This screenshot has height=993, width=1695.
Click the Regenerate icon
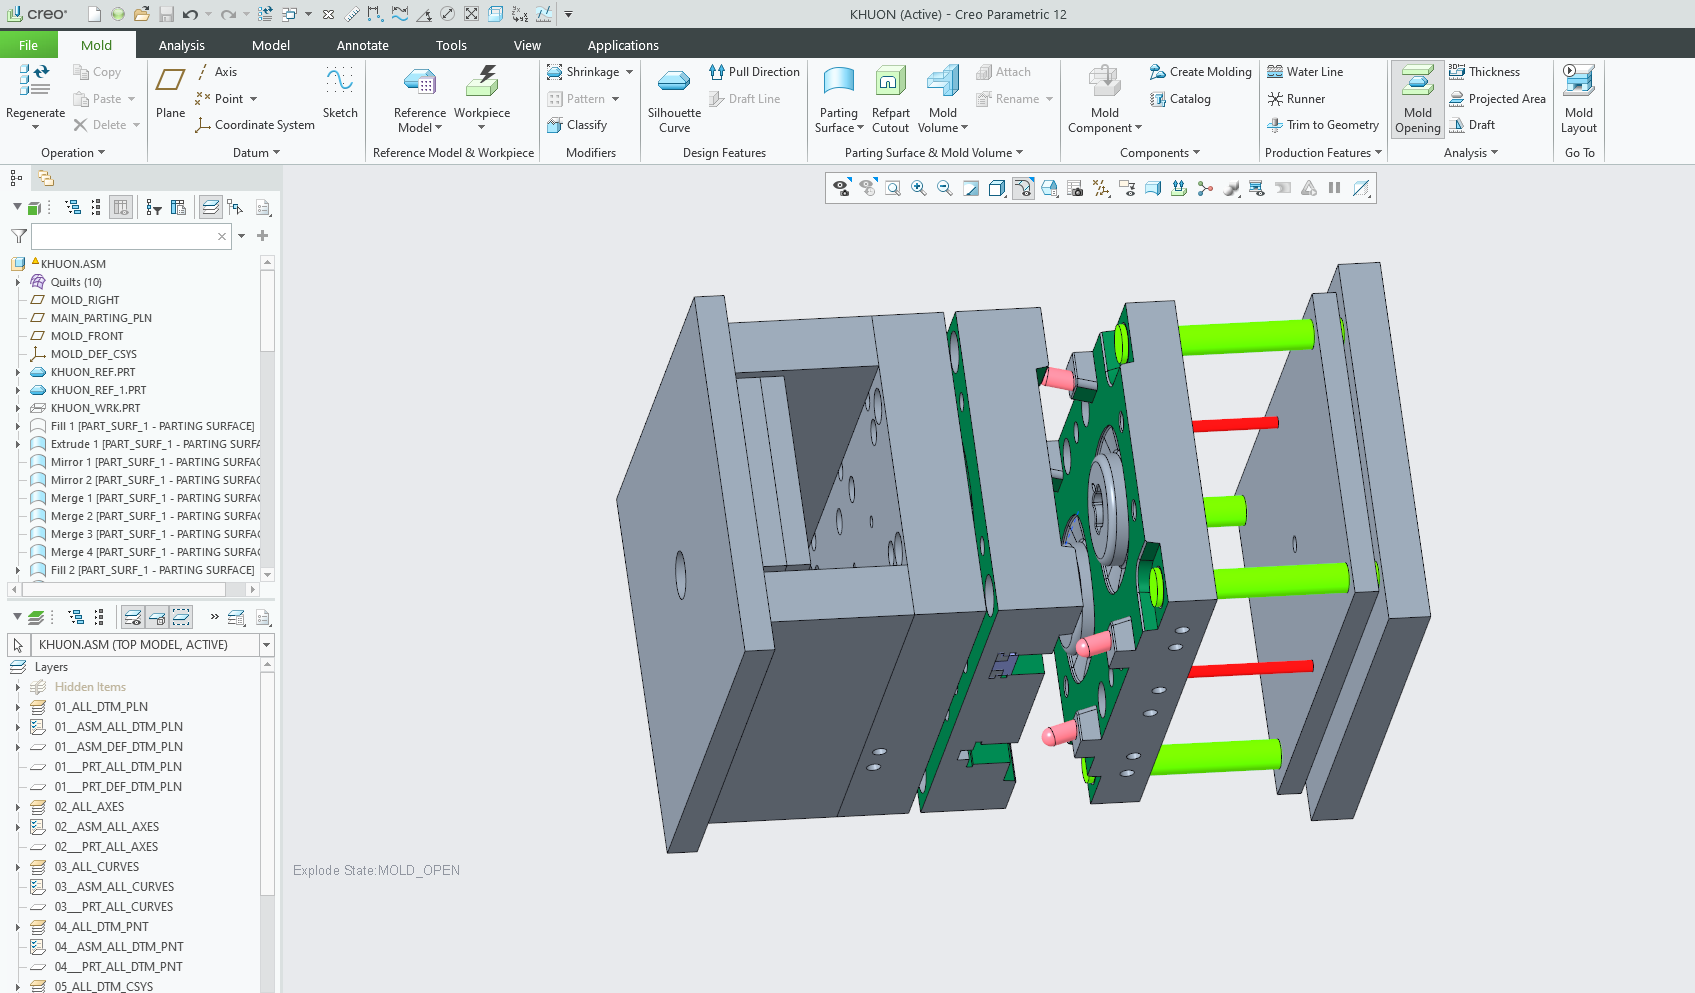click(35, 84)
